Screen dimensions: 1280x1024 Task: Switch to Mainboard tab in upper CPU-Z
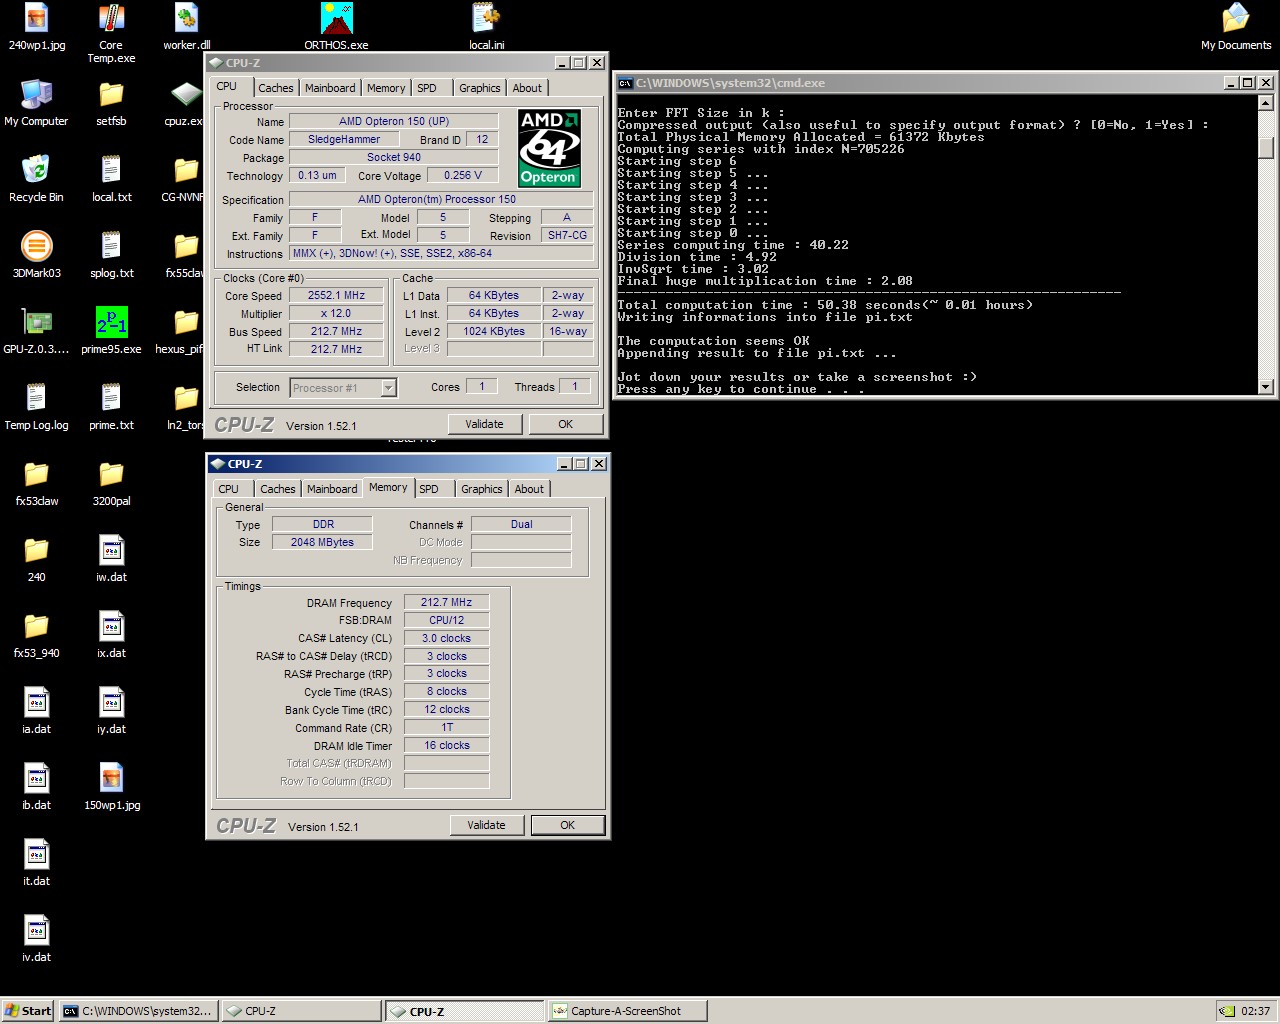click(x=330, y=88)
